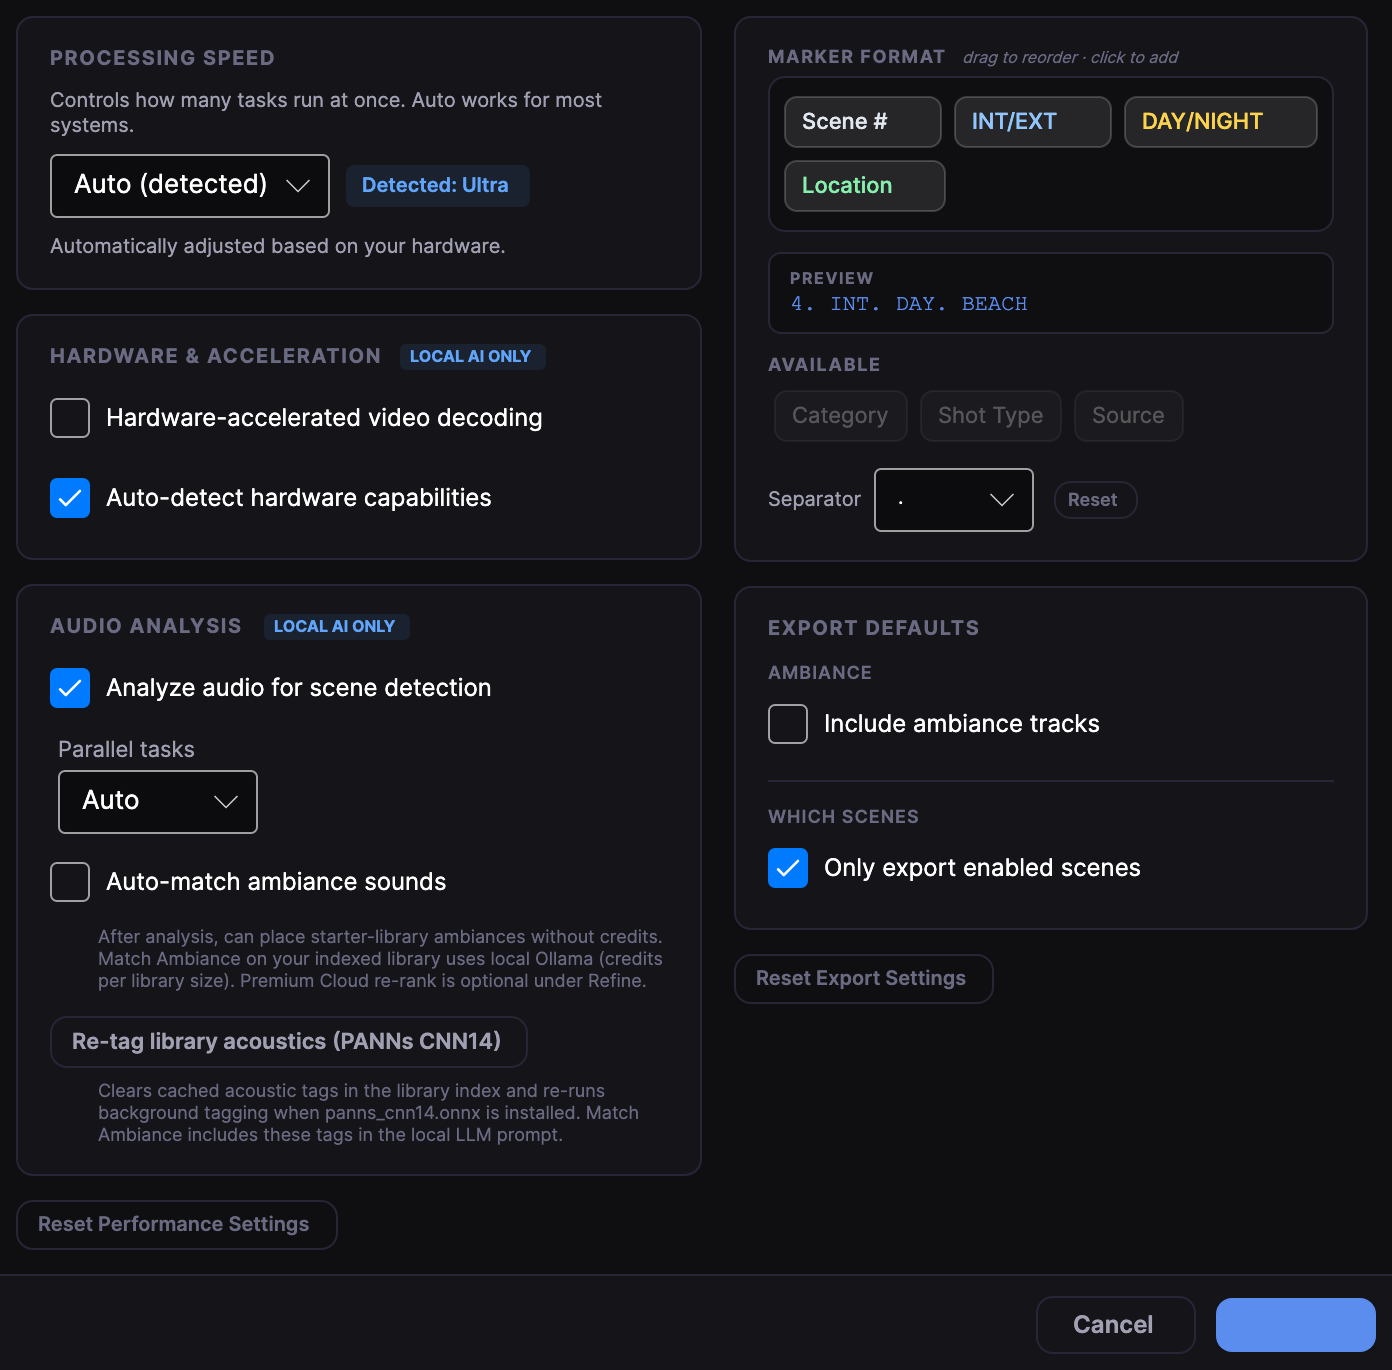The height and width of the screenshot is (1370, 1392).
Task: Add the Source chip to marker format
Action: point(1128,416)
